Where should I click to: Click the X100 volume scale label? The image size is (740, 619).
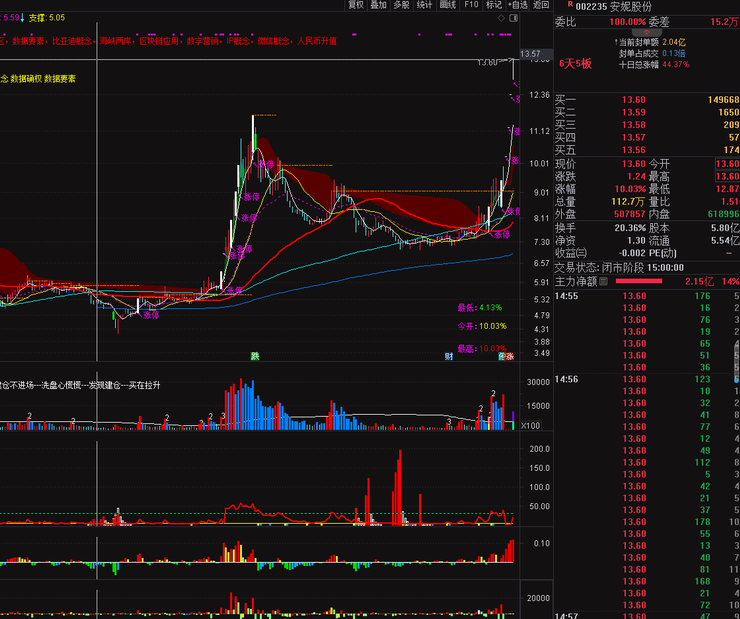point(530,426)
